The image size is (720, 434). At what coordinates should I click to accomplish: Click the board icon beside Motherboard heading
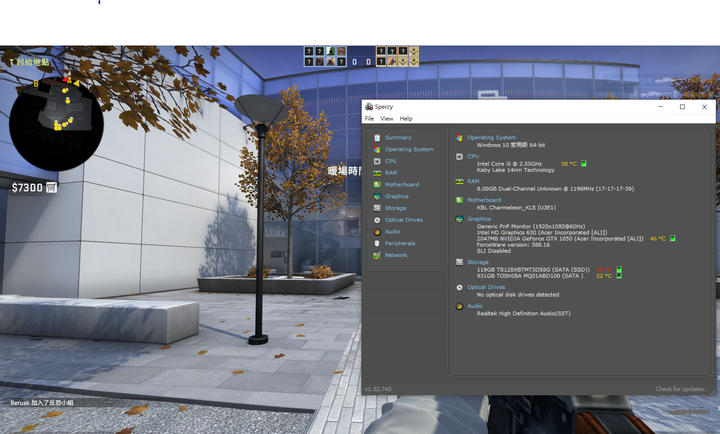(459, 200)
